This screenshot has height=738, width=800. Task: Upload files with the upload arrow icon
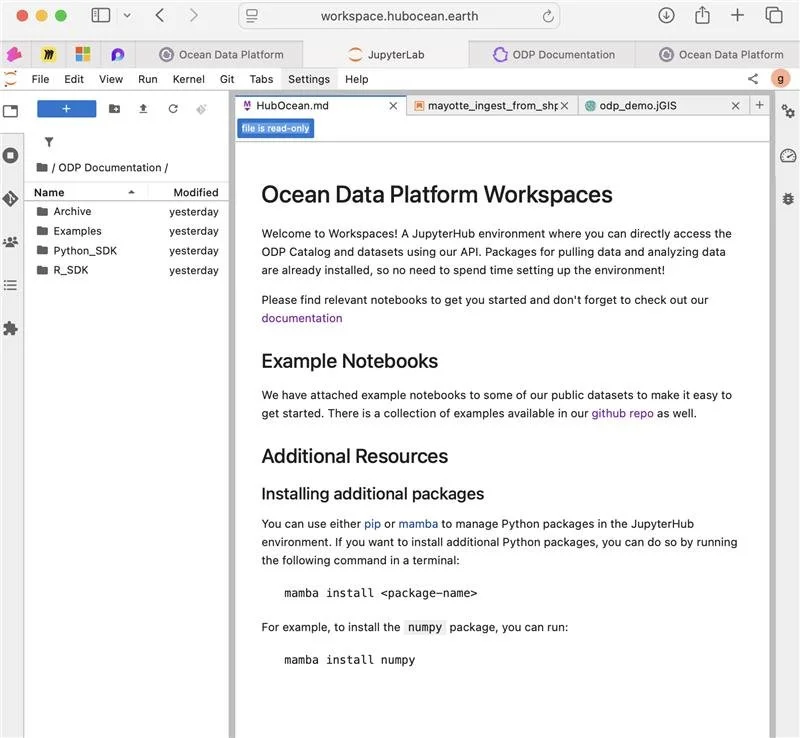[x=143, y=109]
